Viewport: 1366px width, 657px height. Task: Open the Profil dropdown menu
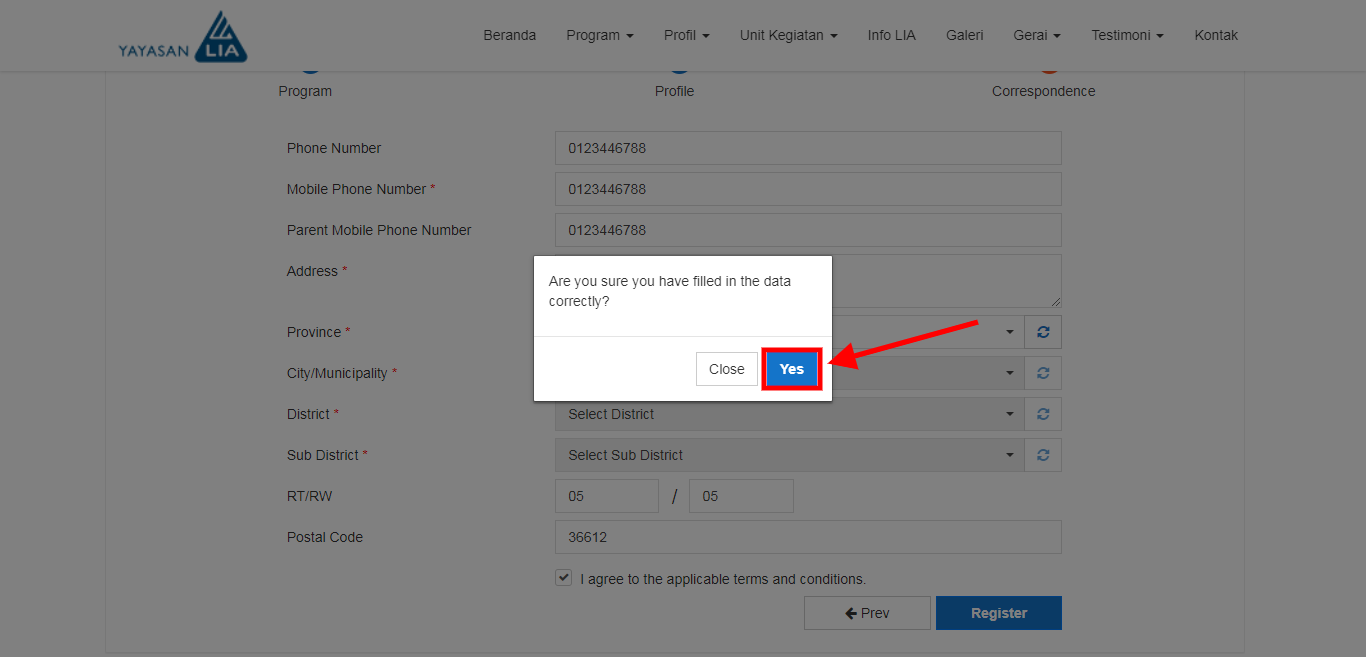pyautogui.click(x=686, y=35)
